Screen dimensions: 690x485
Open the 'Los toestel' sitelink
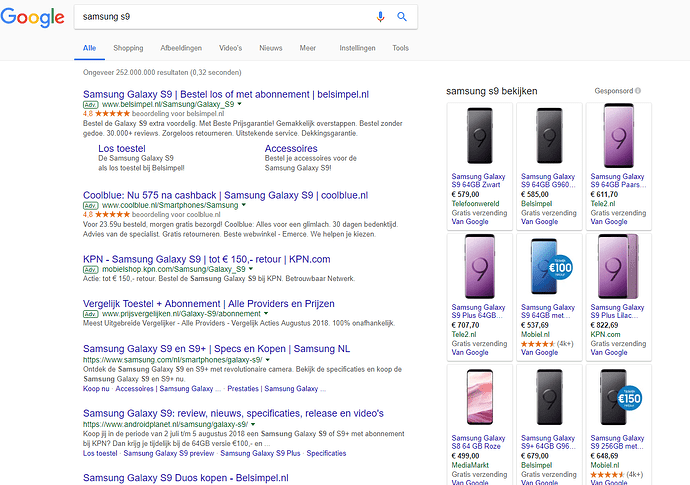click(120, 149)
